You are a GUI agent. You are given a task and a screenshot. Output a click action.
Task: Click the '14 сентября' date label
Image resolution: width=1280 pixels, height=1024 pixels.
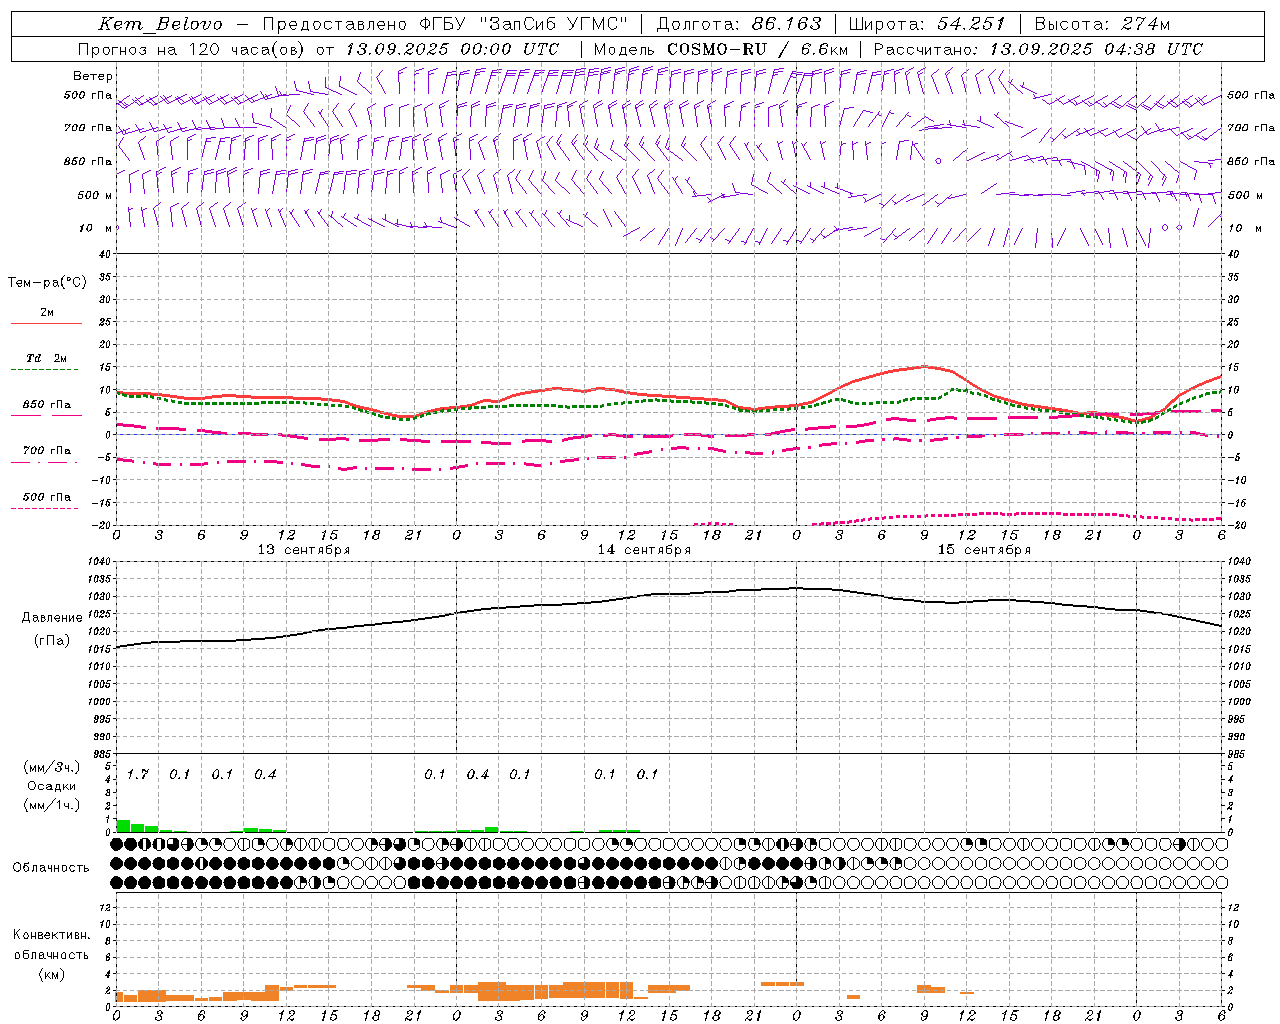(644, 550)
